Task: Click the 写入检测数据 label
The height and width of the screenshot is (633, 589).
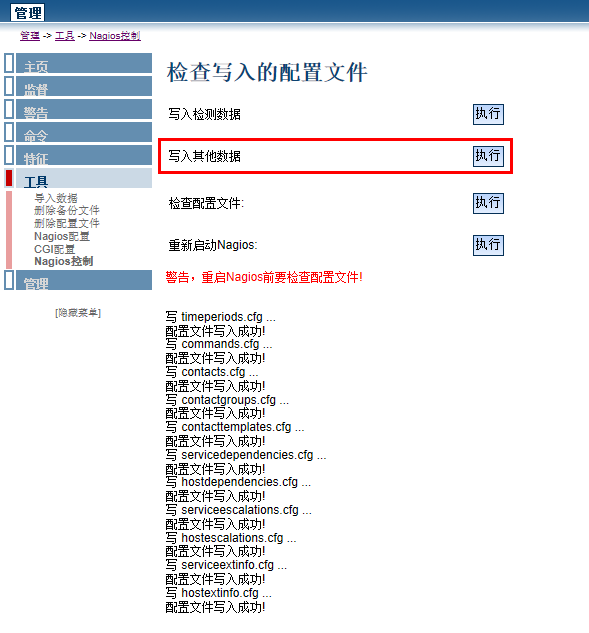Action: click(x=204, y=114)
